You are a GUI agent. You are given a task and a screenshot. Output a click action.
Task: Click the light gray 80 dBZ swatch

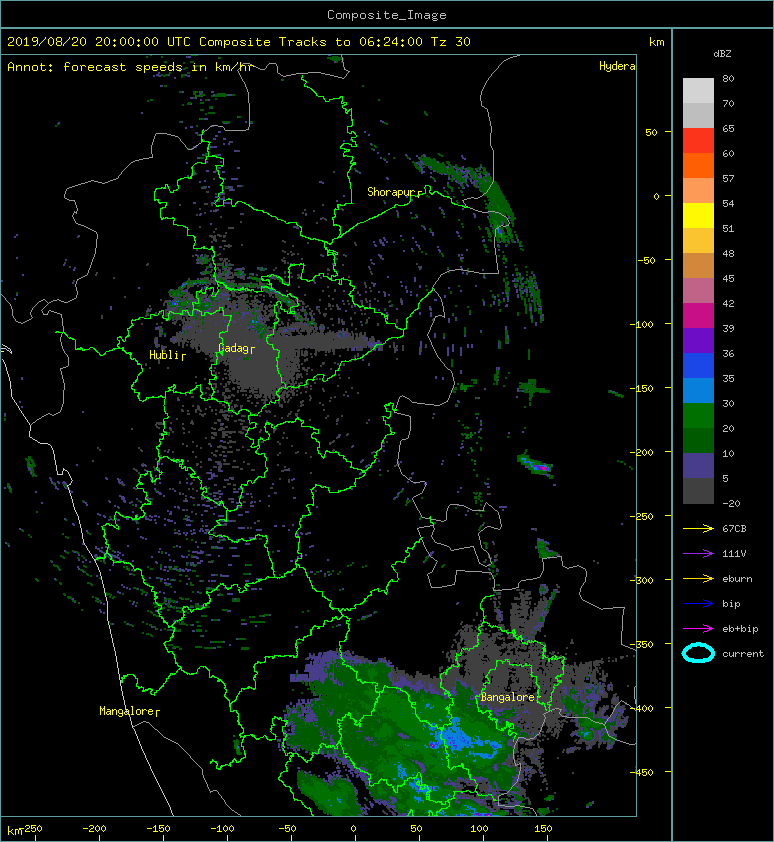(x=698, y=90)
